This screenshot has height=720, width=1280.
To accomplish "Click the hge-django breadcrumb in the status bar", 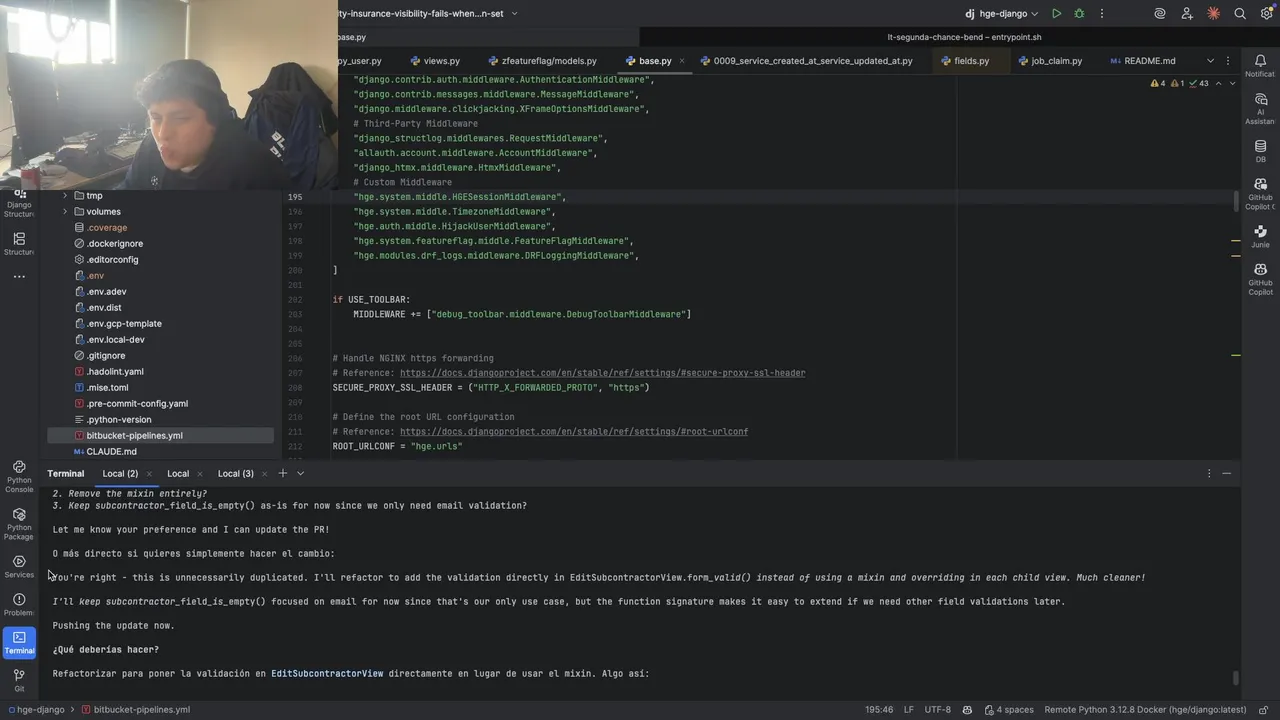I will [40, 710].
